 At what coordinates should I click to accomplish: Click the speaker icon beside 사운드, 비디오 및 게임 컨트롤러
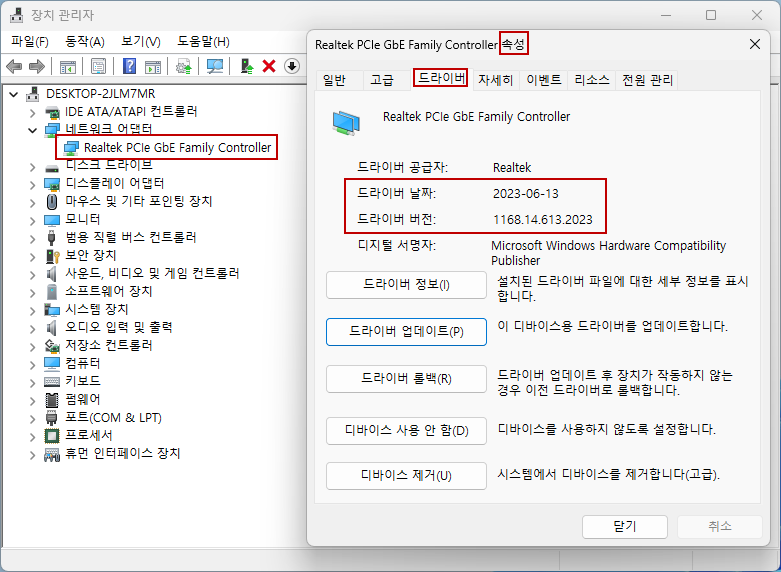[52, 274]
